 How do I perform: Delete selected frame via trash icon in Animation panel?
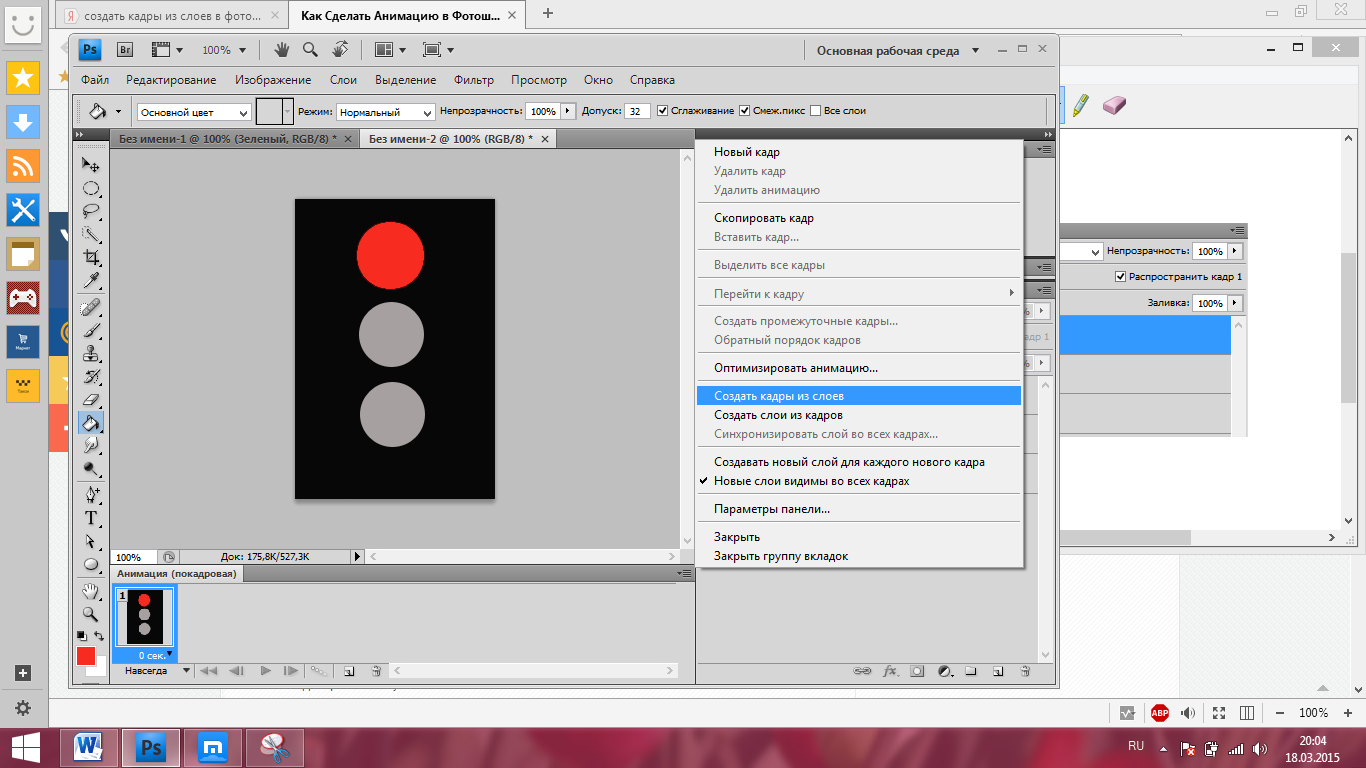(376, 671)
